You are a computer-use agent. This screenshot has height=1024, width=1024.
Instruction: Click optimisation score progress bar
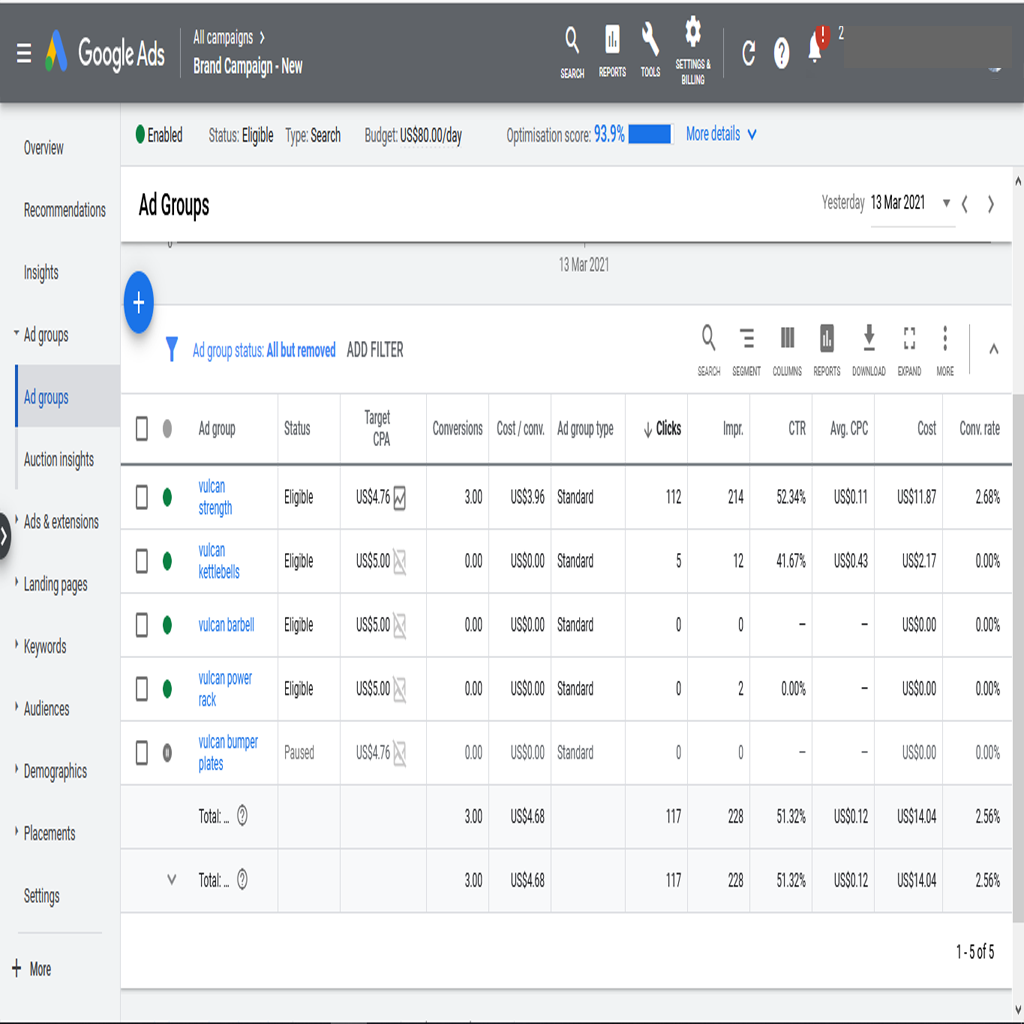tap(650, 134)
